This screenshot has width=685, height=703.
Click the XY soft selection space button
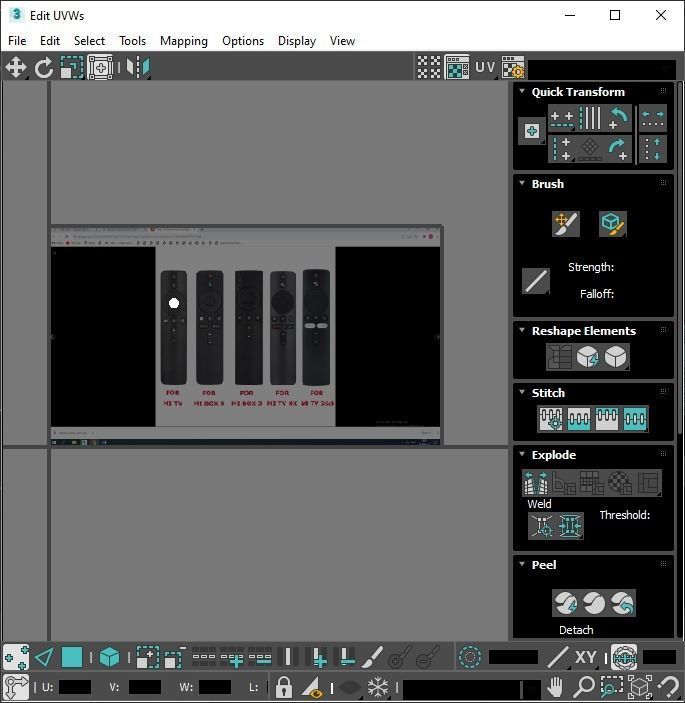(x=585, y=658)
